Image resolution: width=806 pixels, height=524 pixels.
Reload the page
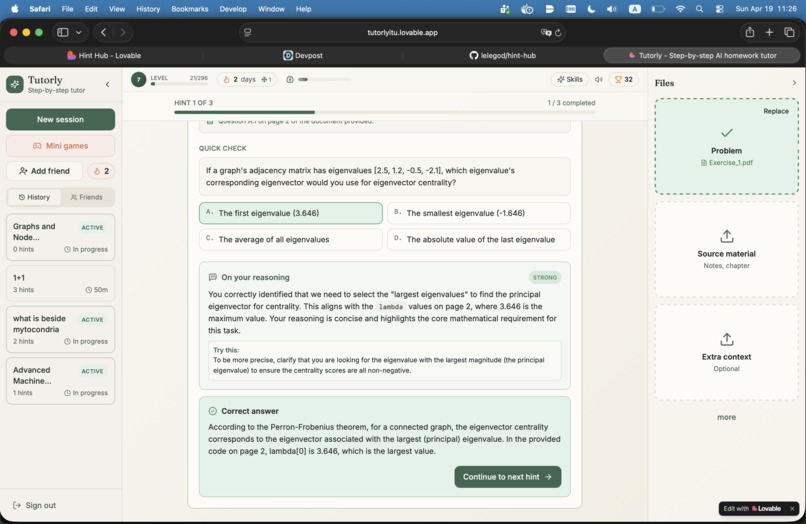click(558, 32)
